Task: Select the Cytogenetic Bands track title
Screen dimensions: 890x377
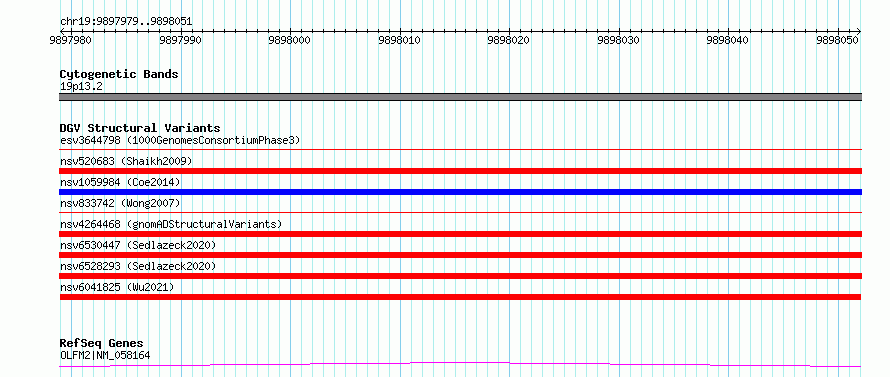Action: 119,74
